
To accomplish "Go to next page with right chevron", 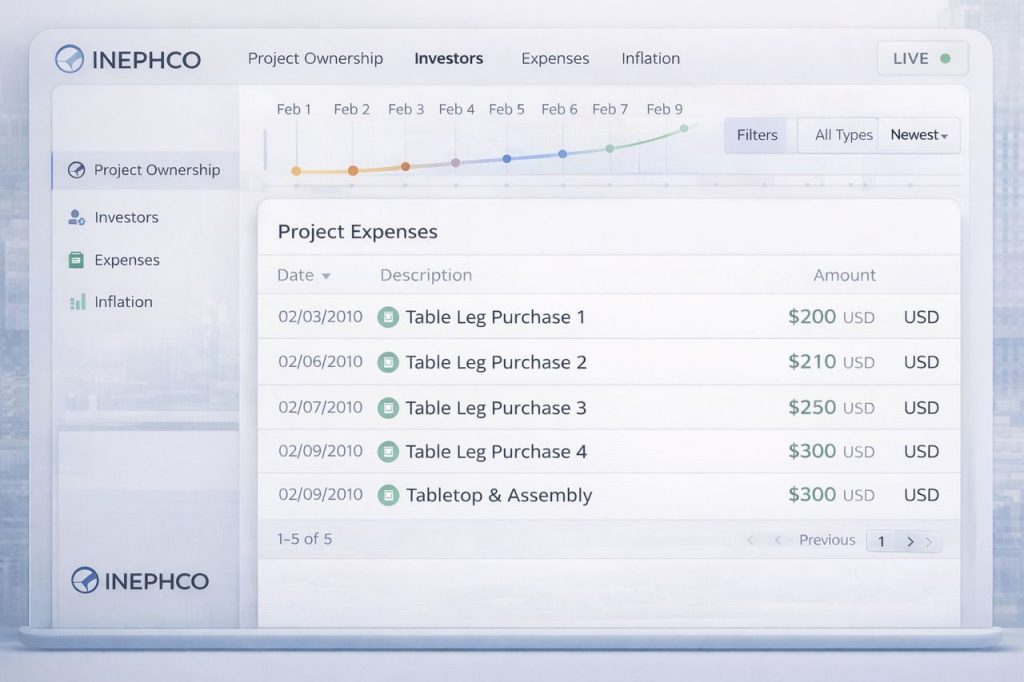I will (910, 541).
